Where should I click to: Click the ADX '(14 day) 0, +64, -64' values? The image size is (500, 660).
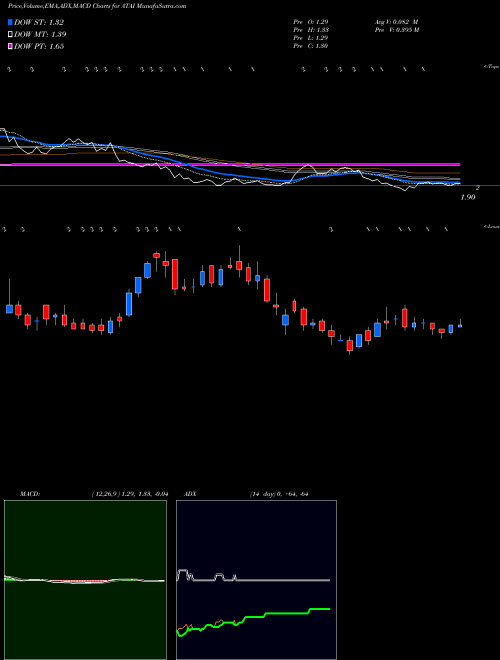279,494
